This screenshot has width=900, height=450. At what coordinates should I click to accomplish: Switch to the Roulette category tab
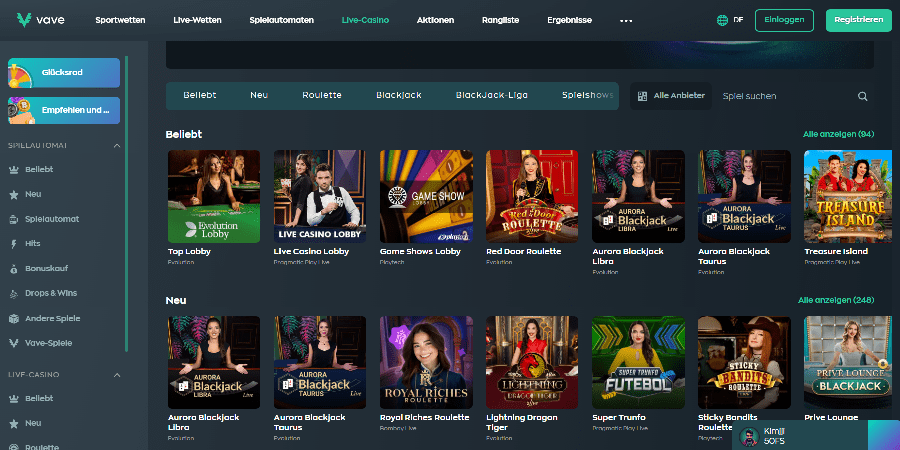(x=321, y=96)
